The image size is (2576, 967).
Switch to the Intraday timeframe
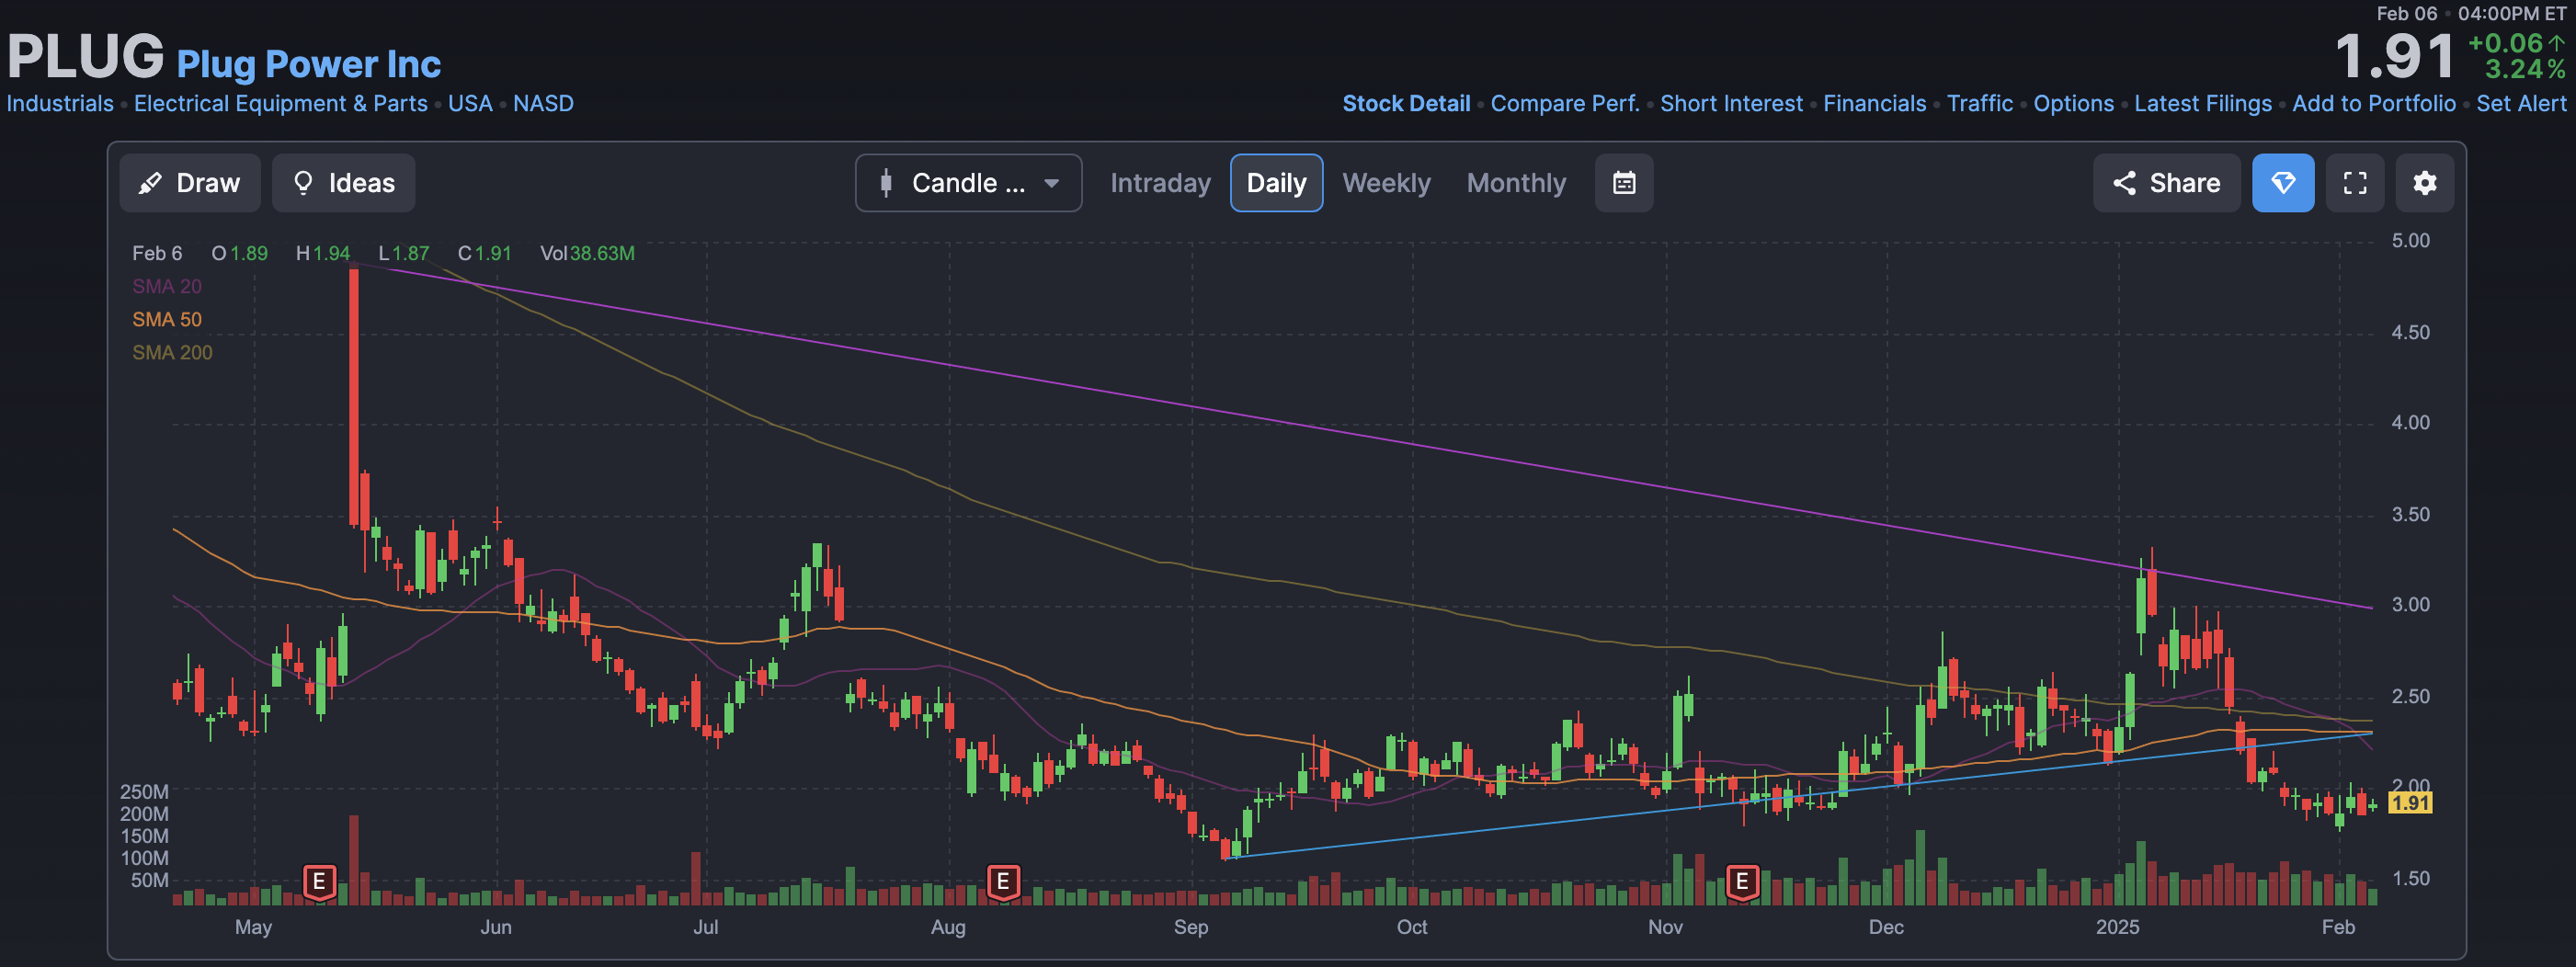[x=1160, y=183]
